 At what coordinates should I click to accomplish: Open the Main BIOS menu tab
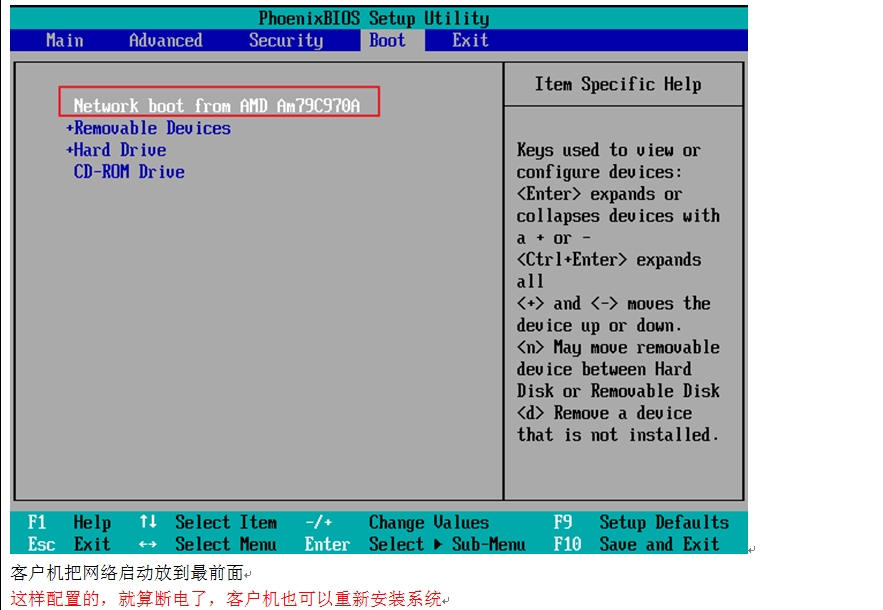[x=65, y=41]
